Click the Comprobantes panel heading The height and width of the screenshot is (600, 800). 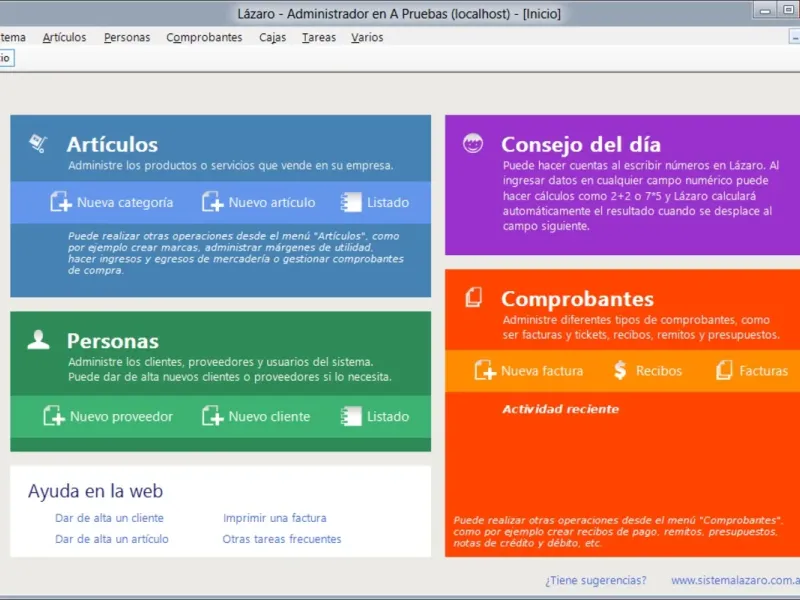pyautogui.click(x=577, y=299)
